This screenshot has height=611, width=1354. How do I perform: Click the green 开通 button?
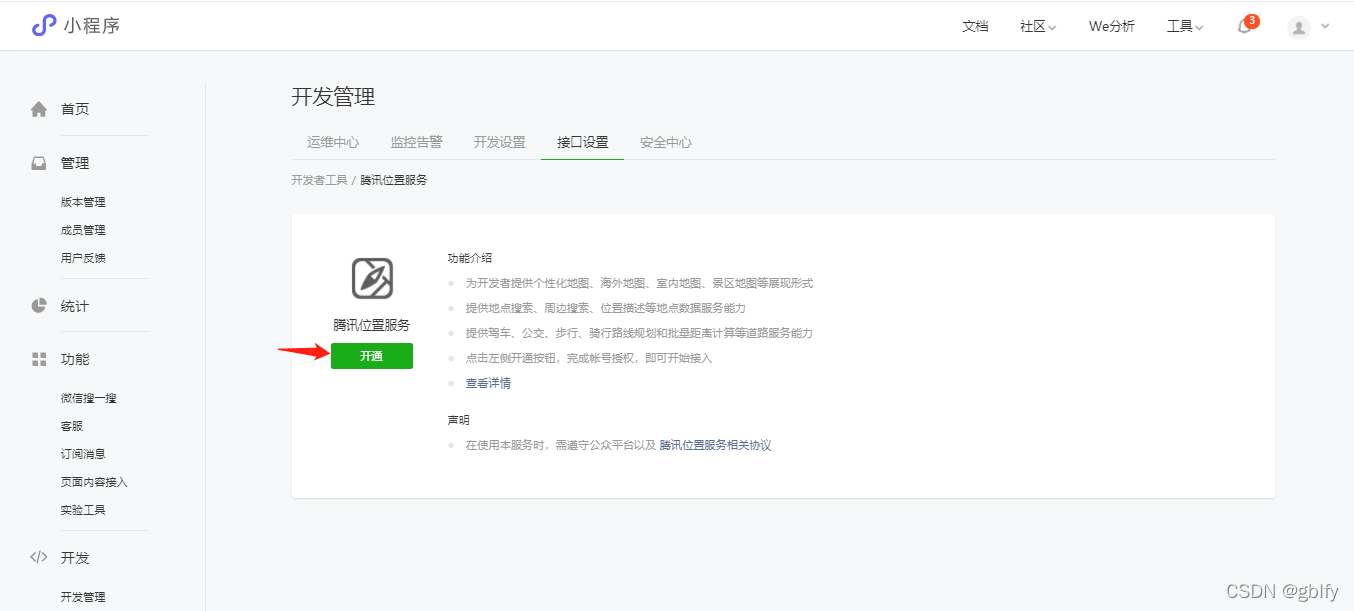coord(372,356)
